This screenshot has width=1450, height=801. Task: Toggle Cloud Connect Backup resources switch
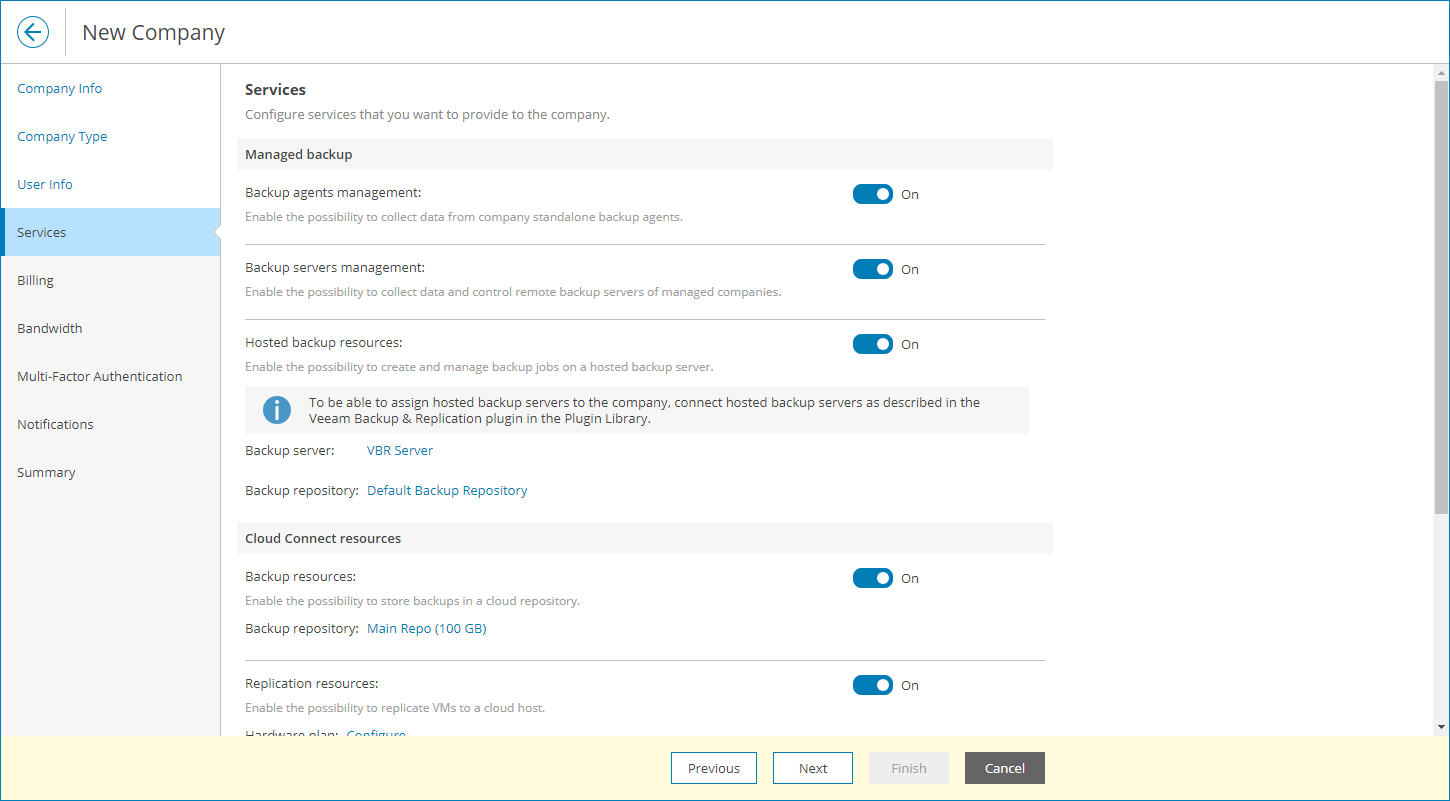pos(872,578)
